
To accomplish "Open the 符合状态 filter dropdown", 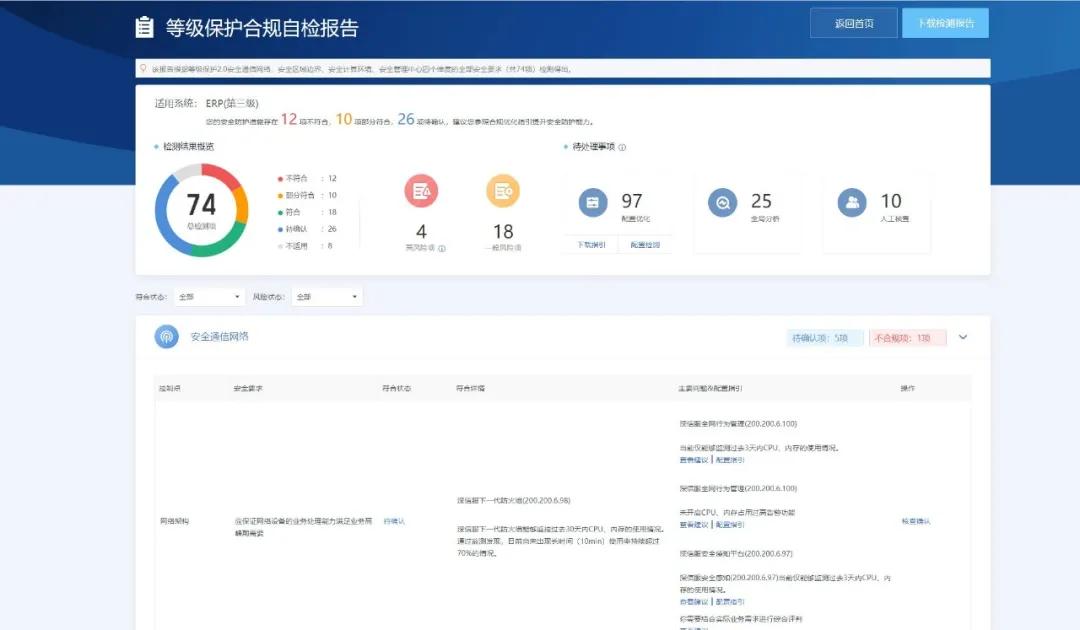I will [x=209, y=297].
